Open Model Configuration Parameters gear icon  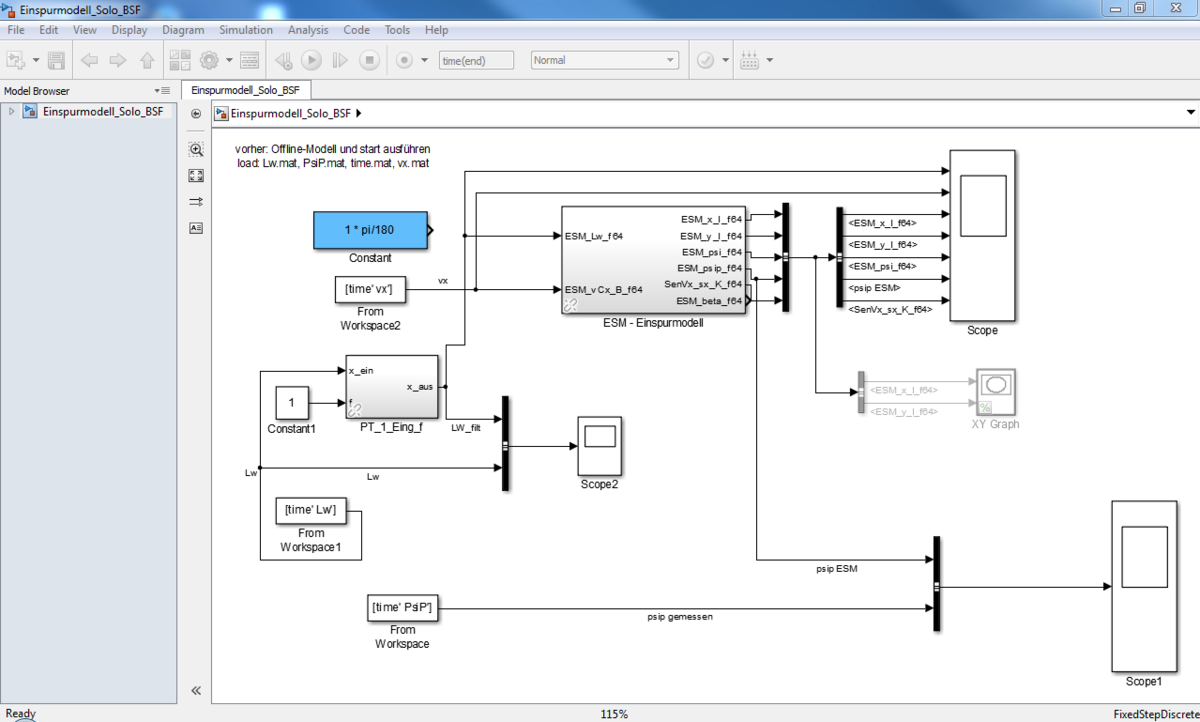click(x=209, y=60)
